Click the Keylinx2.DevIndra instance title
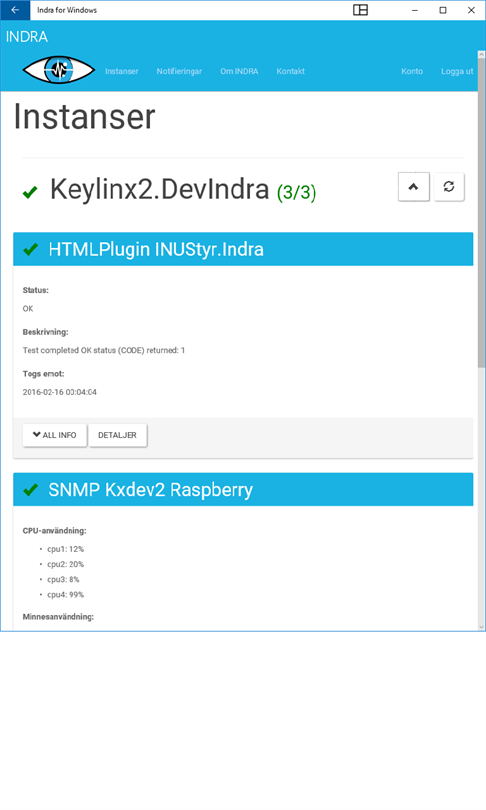Viewport: 486px width, 810px height. pyautogui.click(x=160, y=189)
